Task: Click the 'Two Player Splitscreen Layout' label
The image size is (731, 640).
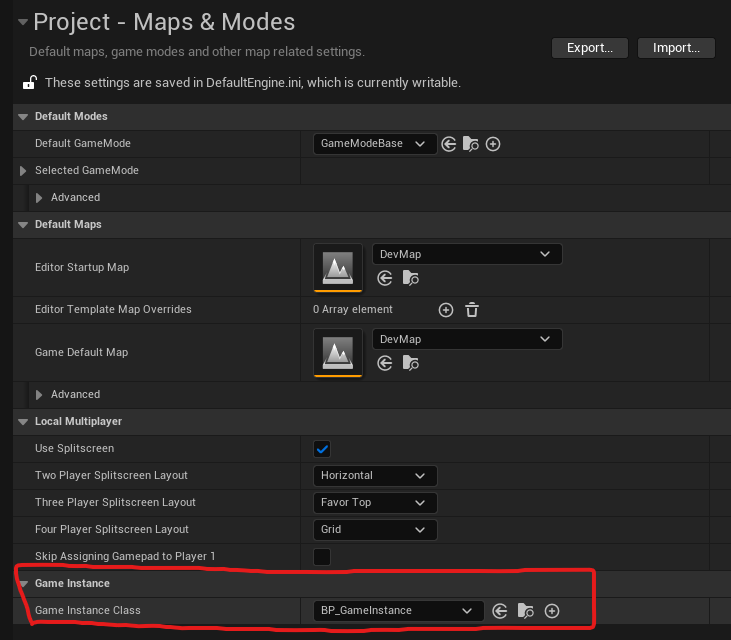Action: [111, 475]
